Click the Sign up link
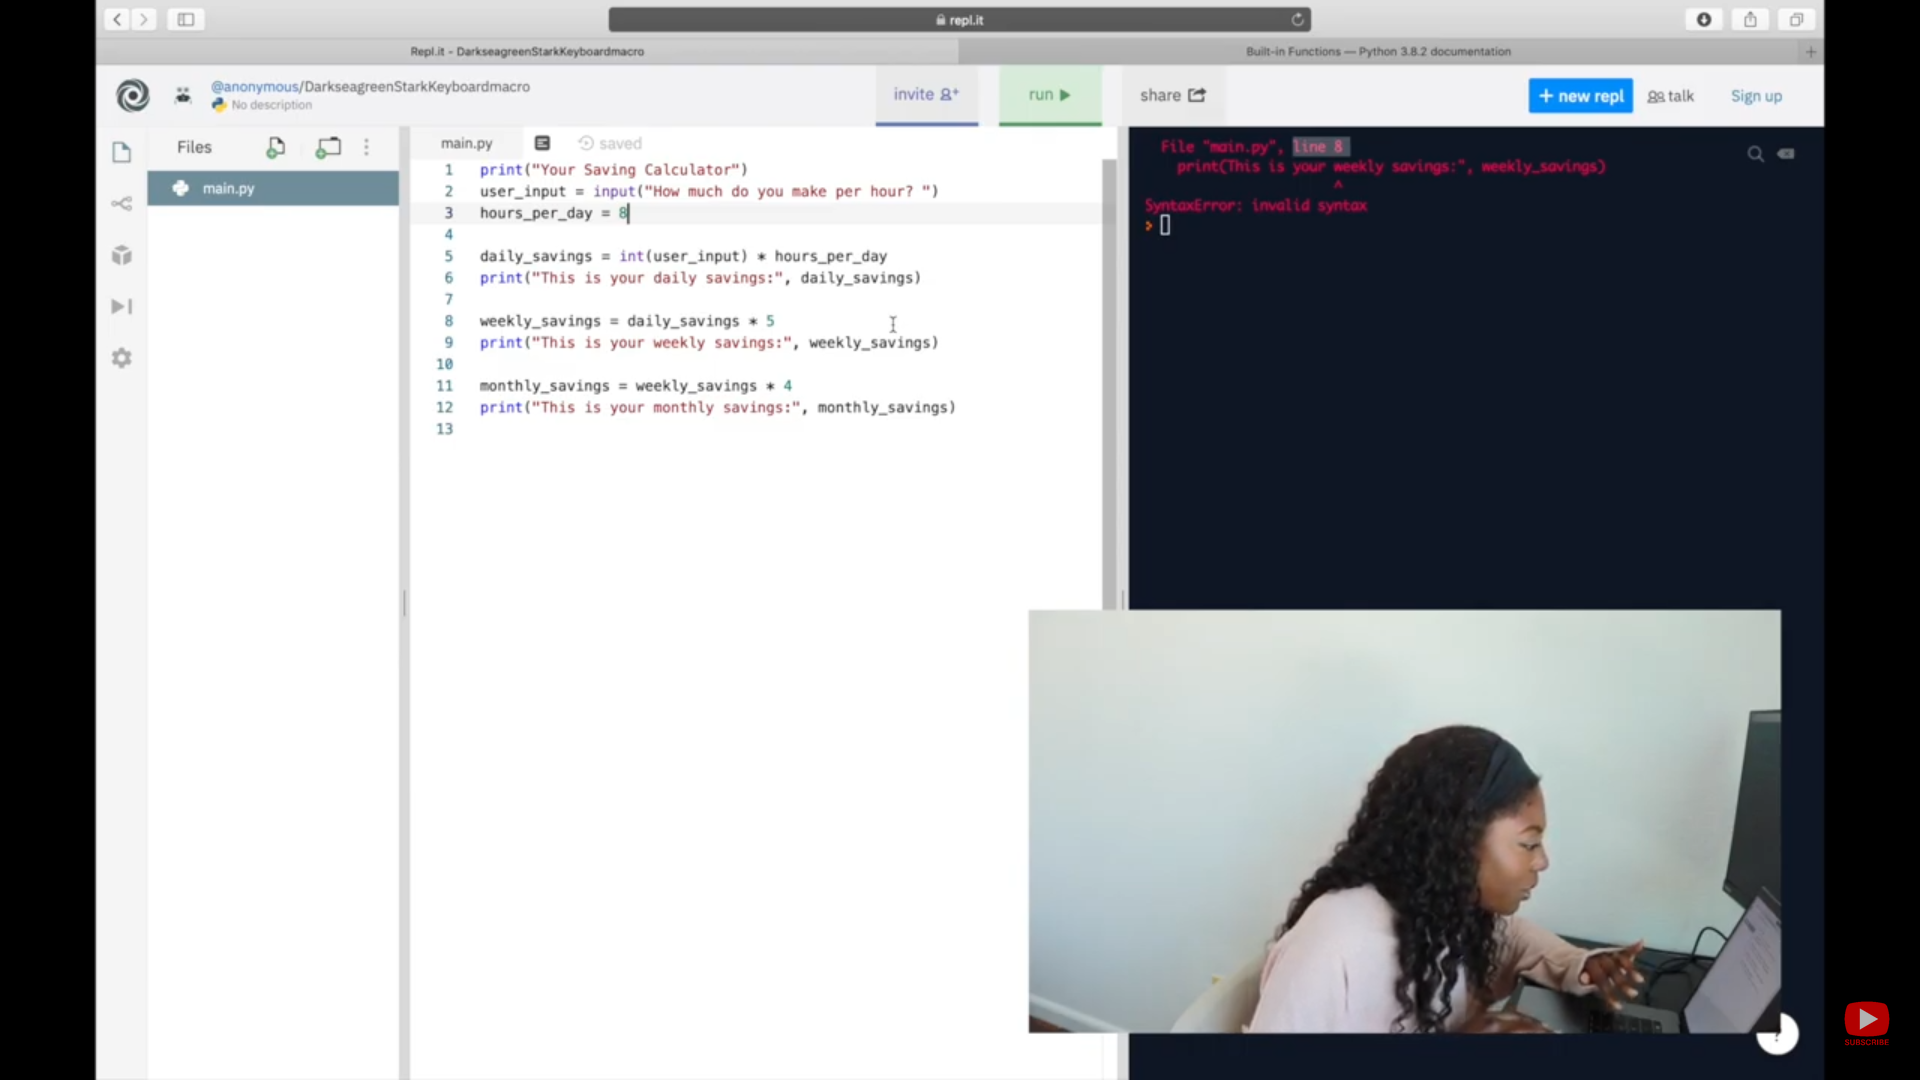Image resolution: width=1920 pixels, height=1080 pixels. coord(1756,96)
